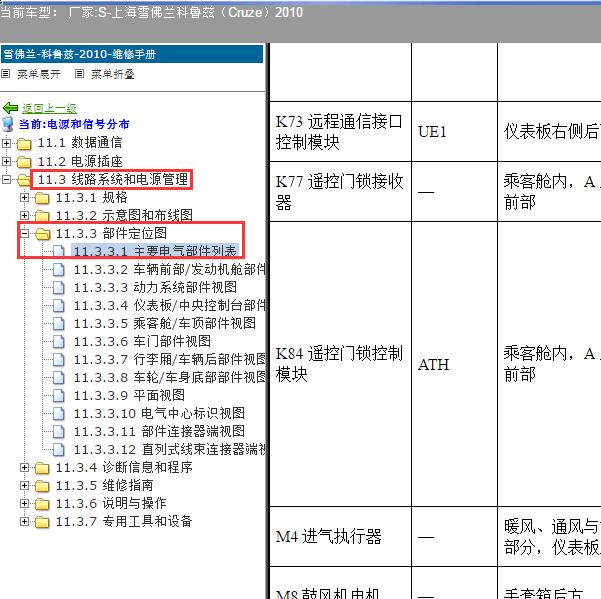601x599 pixels.
Task: Expand the 11.3.6 说明与操作 node
Action: click(25, 503)
